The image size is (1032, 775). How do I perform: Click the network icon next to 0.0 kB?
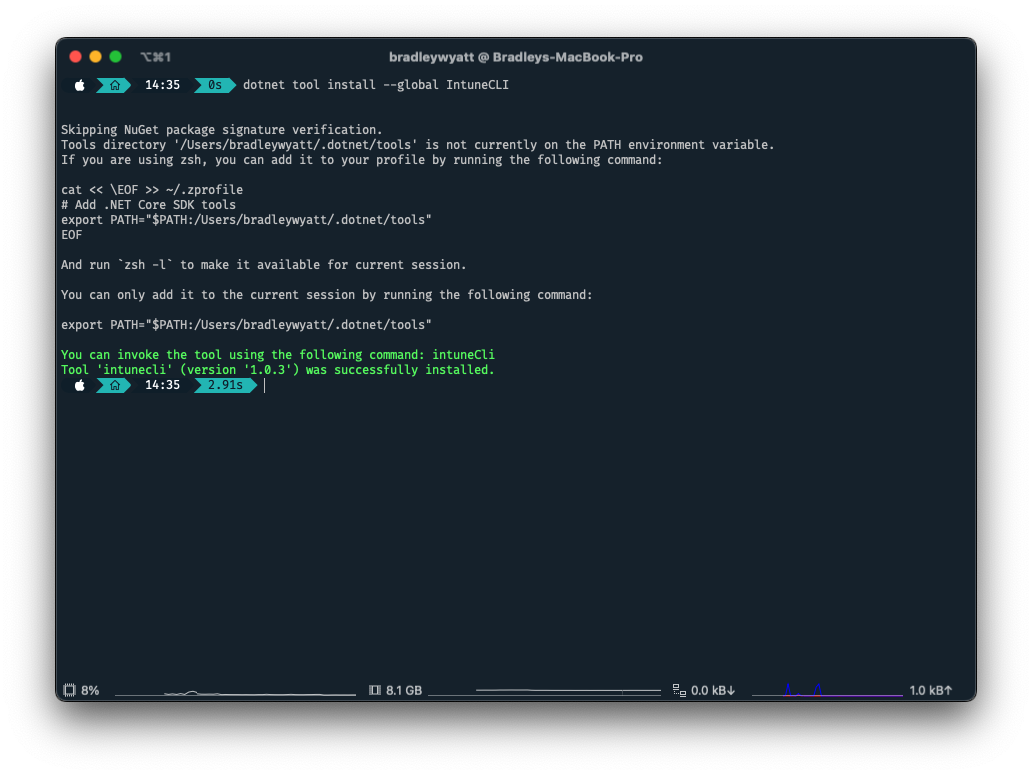679,690
